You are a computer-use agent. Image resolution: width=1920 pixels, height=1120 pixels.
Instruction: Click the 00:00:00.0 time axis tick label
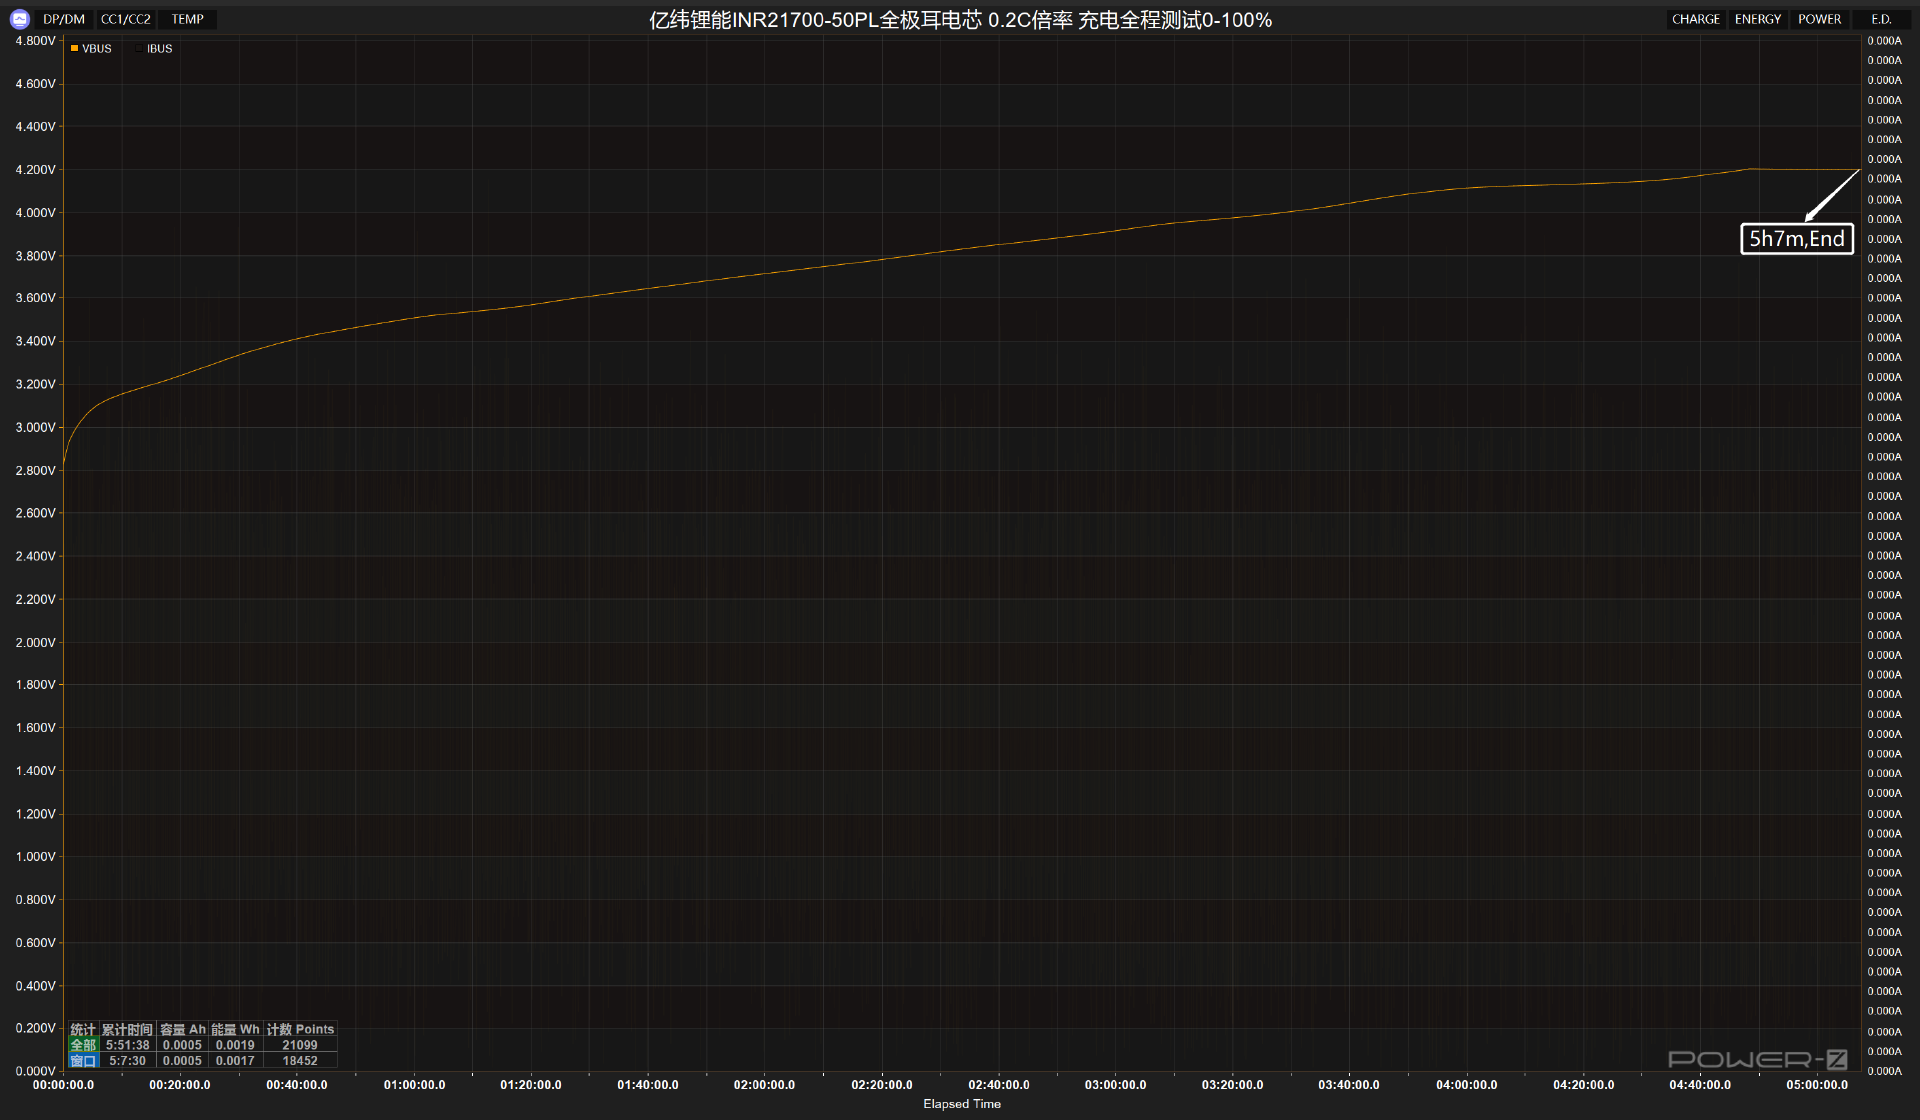pyautogui.click(x=63, y=1085)
